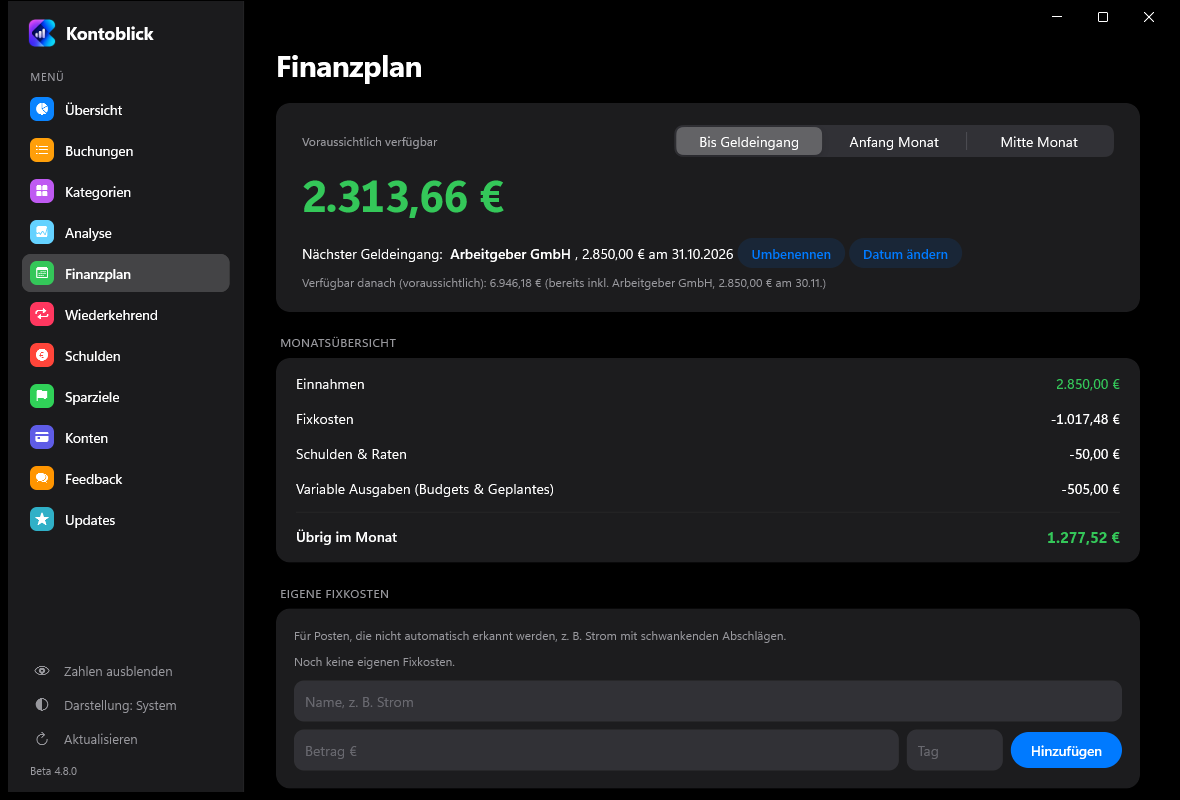
Task: Maximize the Kontoblick window
Action: [x=1102, y=17]
